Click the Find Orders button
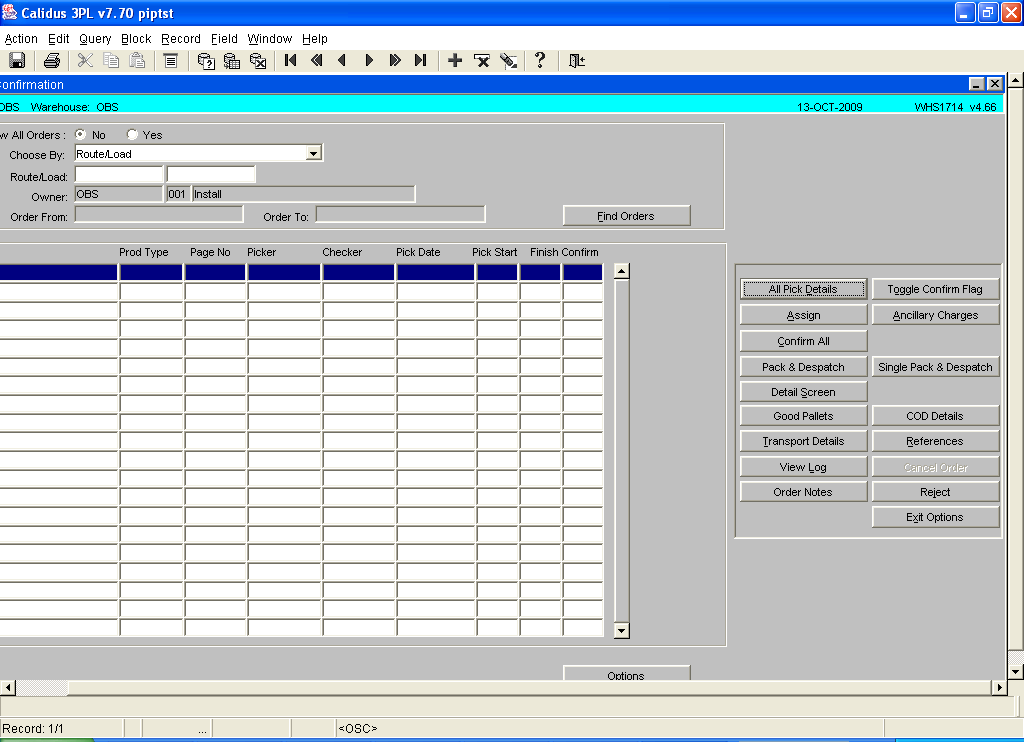 coord(626,216)
